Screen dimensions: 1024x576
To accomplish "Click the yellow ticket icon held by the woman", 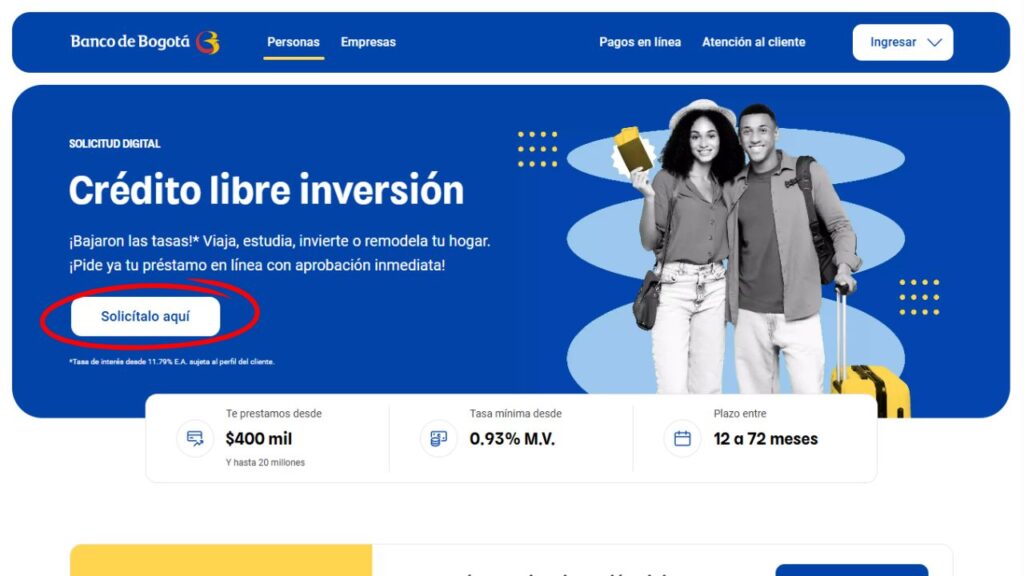I will pyautogui.click(x=632, y=151).
